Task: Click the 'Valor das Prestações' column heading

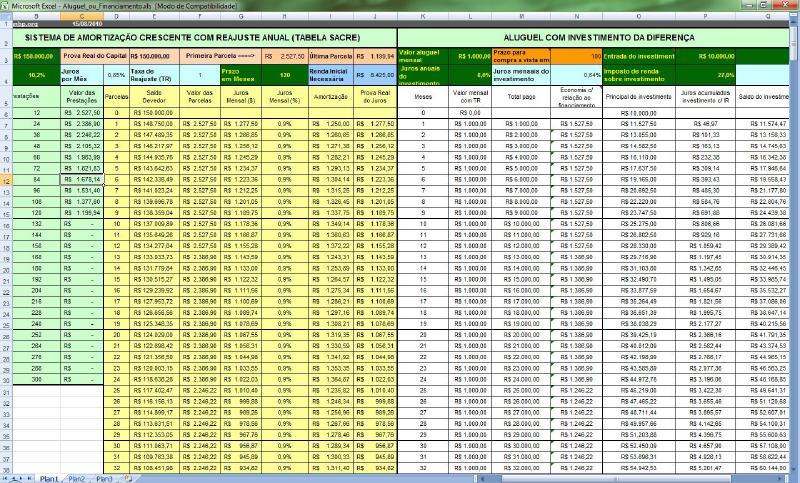Action: point(82,96)
